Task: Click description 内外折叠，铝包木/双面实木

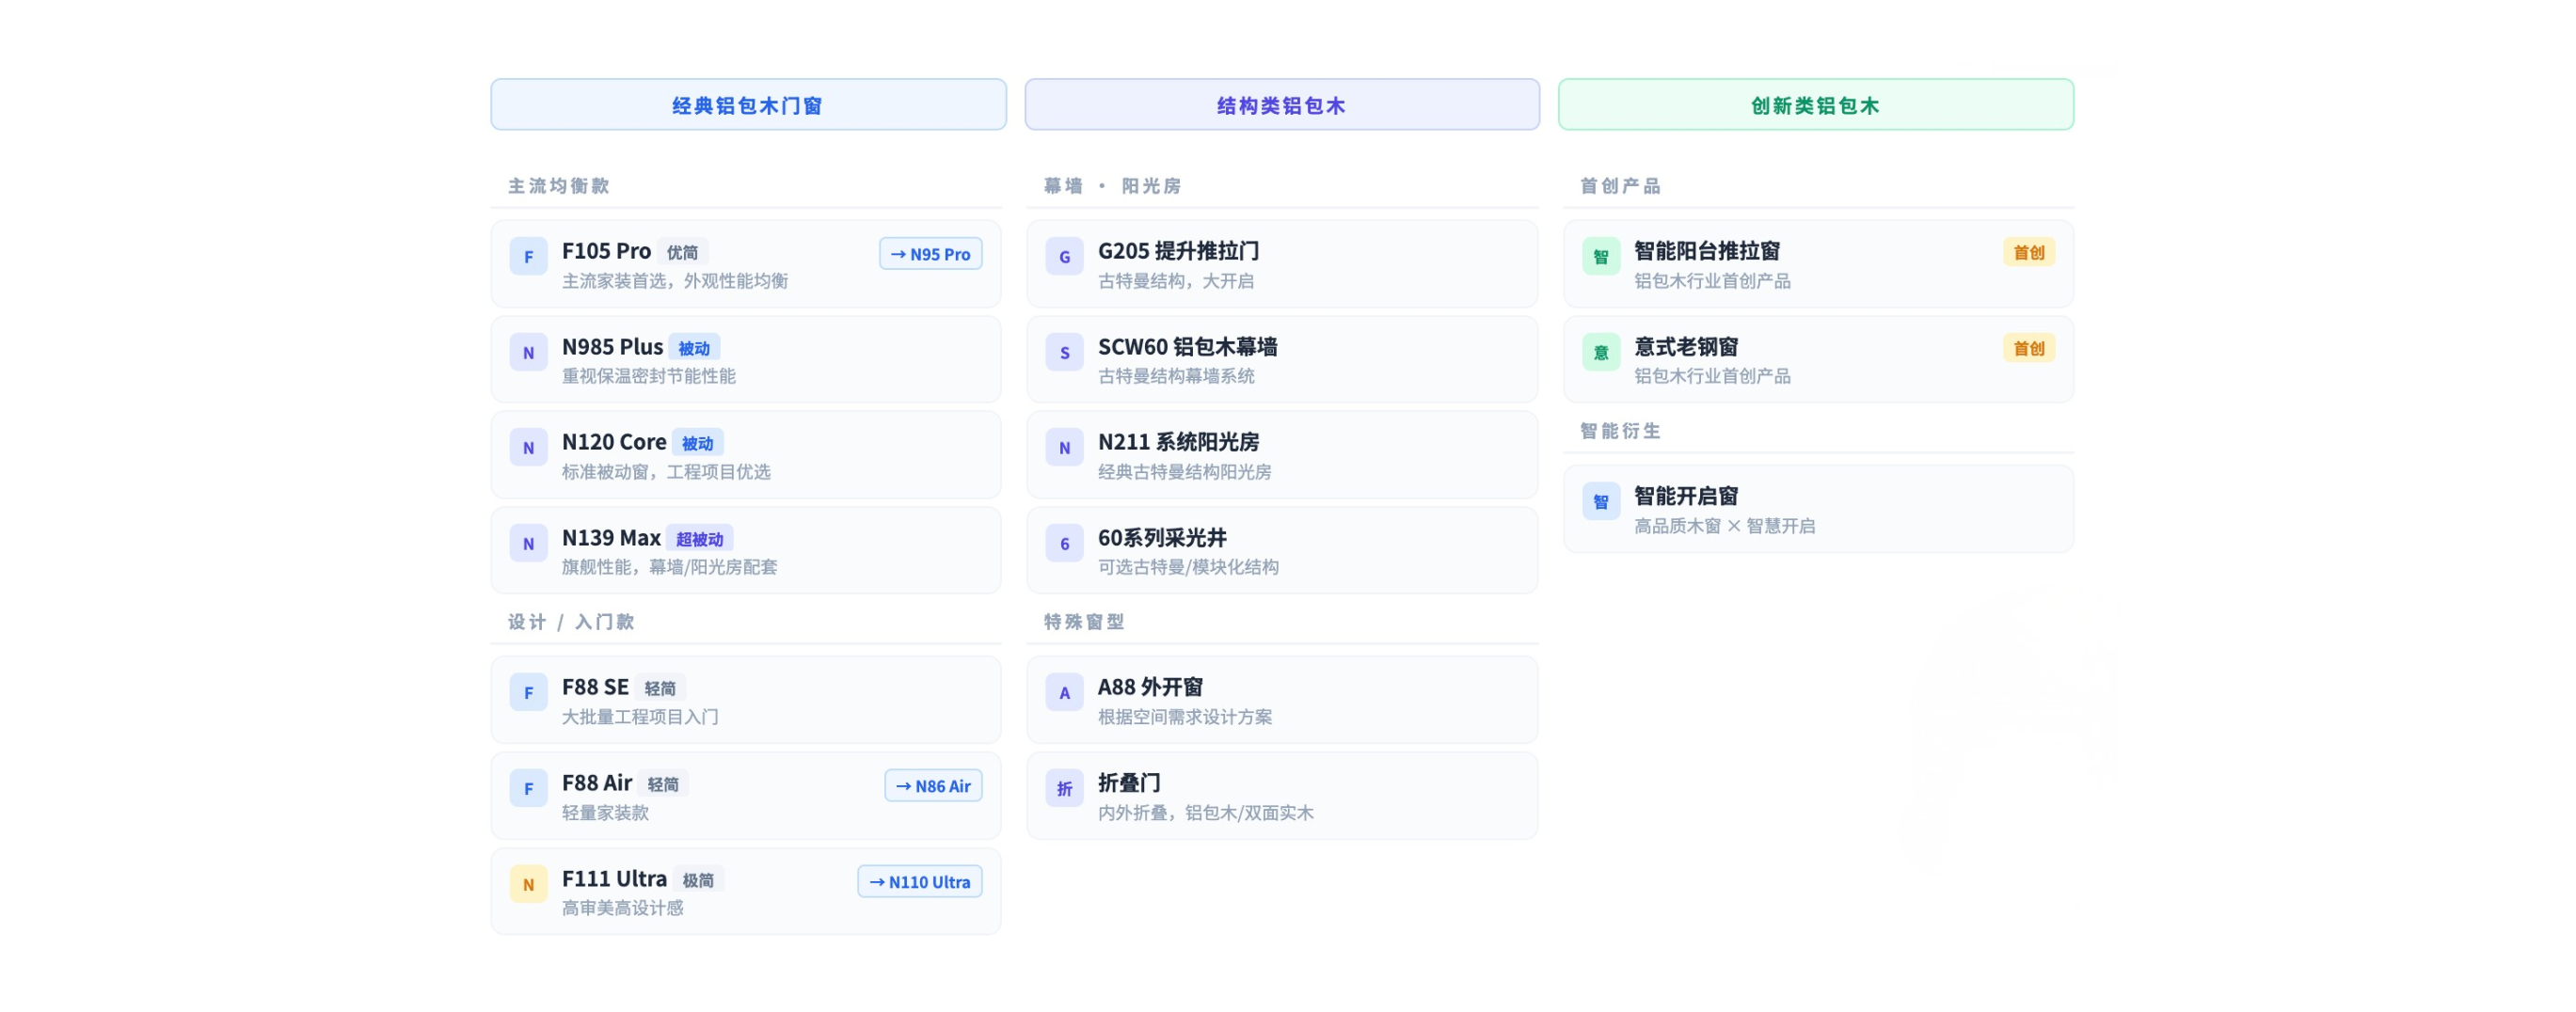Action: coord(1205,813)
